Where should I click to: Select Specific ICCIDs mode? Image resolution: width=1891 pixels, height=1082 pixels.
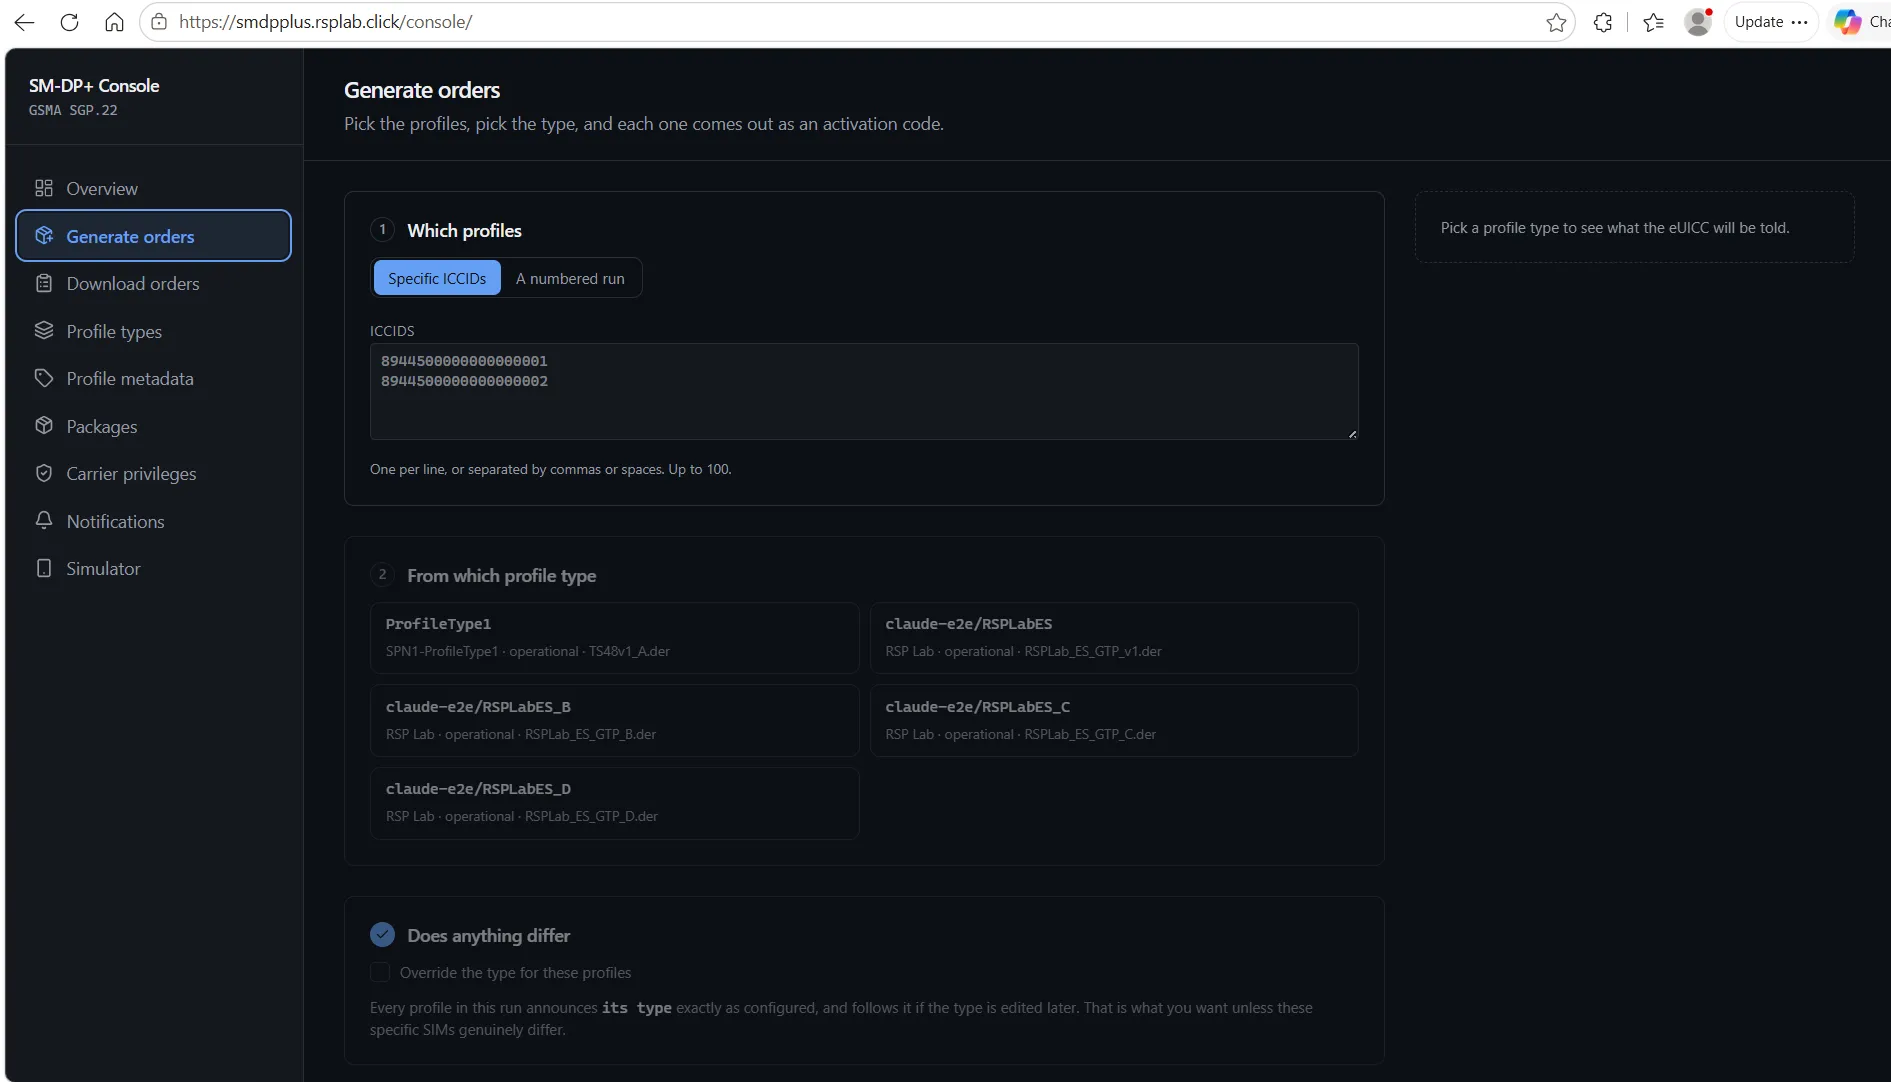437,278
